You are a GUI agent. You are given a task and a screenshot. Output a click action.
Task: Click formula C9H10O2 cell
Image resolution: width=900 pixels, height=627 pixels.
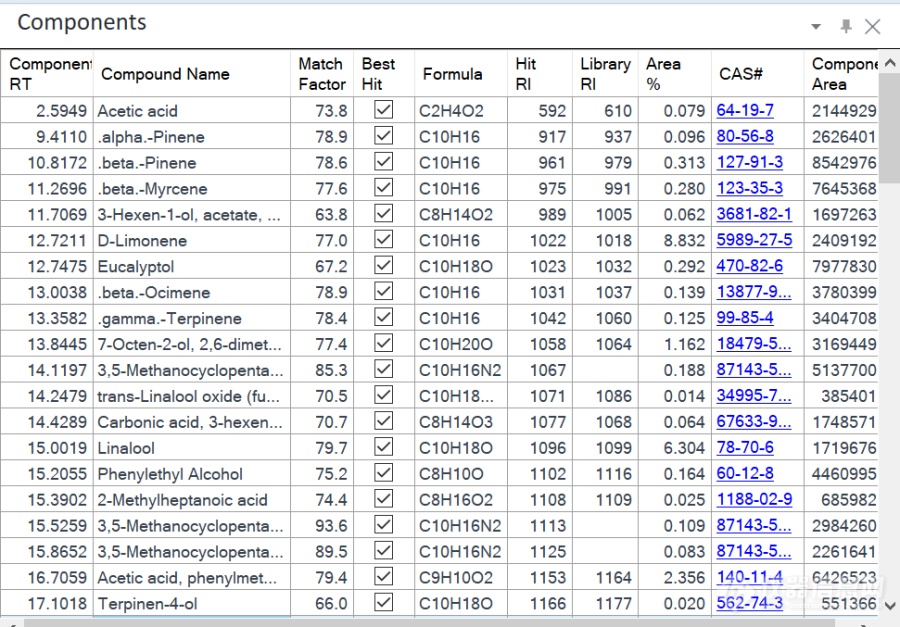(461, 577)
